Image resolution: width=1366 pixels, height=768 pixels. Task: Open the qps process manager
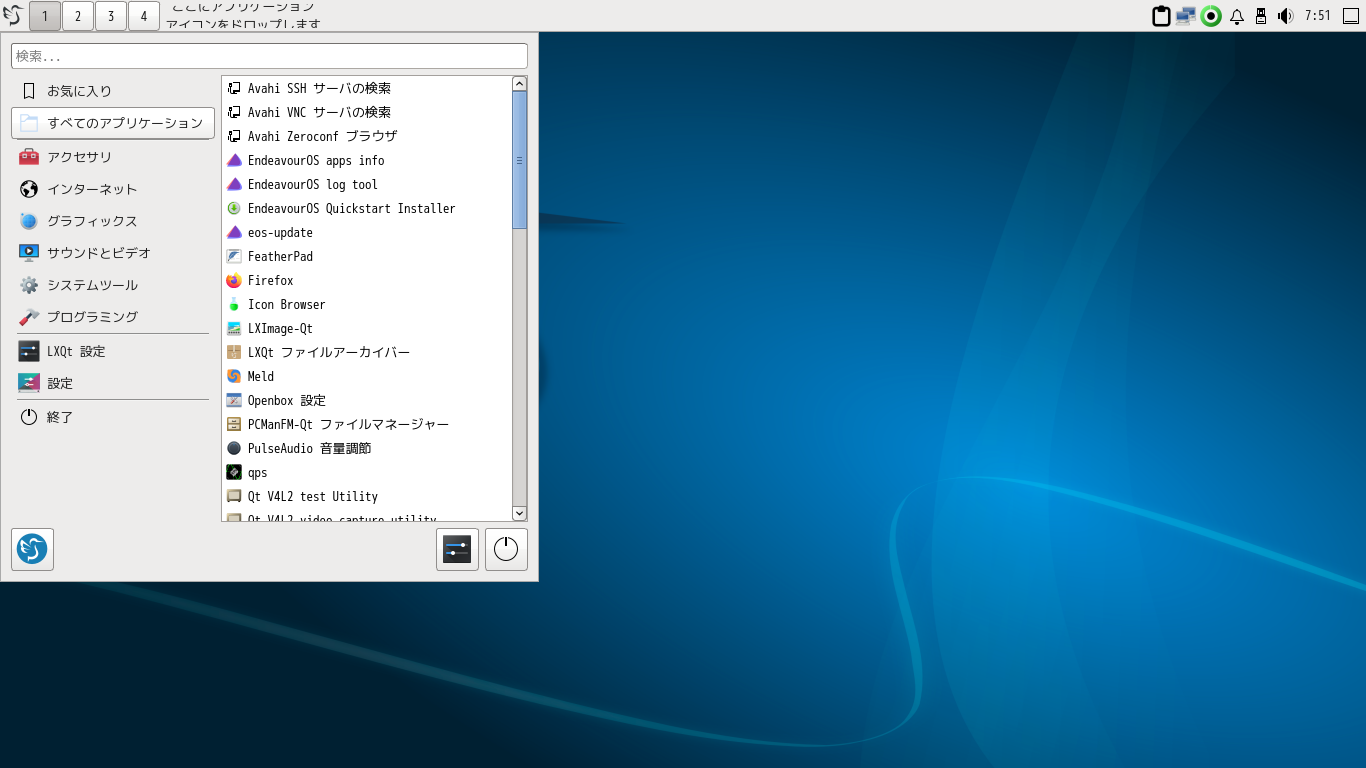257,473
